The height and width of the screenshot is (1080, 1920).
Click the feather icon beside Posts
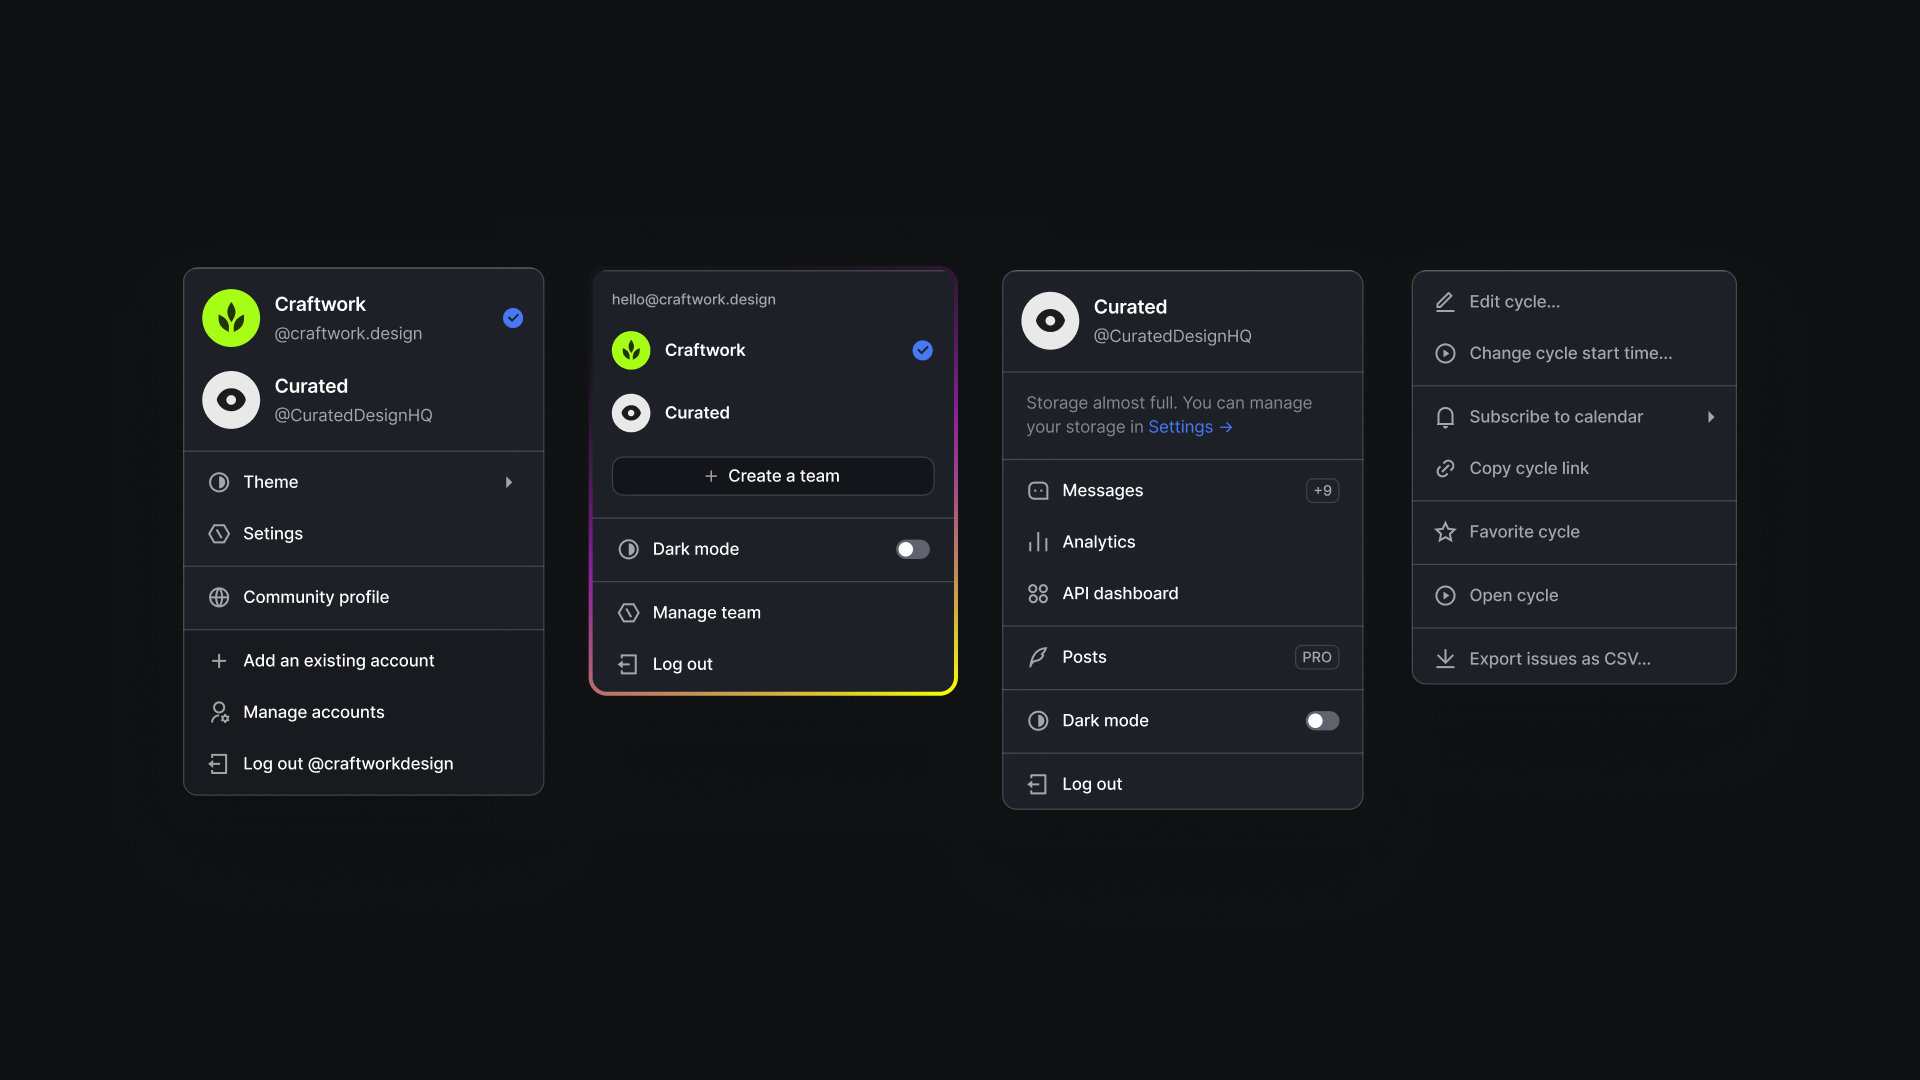[x=1038, y=657]
